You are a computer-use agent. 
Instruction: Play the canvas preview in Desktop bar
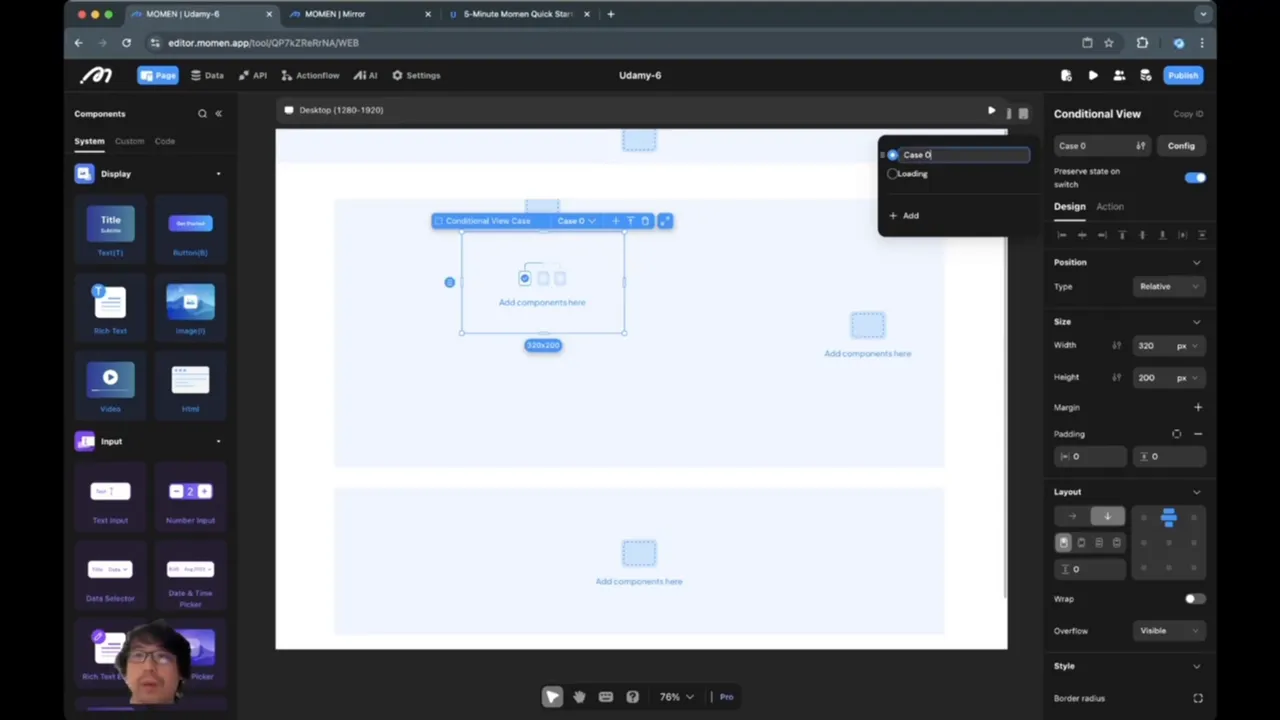(x=991, y=111)
